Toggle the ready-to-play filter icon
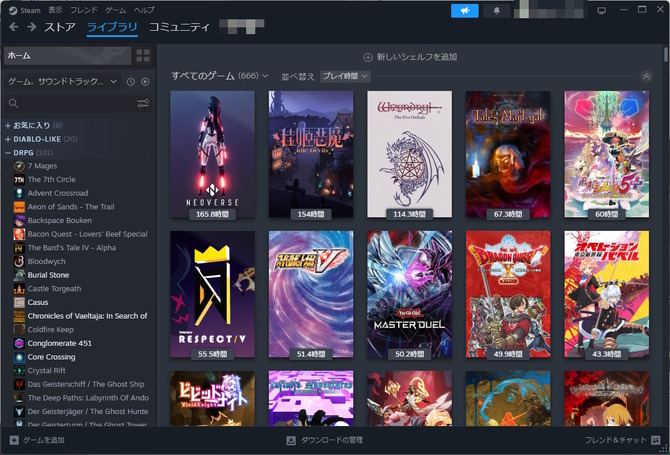The height and width of the screenshot is (455, 670). tap(145, 81)
